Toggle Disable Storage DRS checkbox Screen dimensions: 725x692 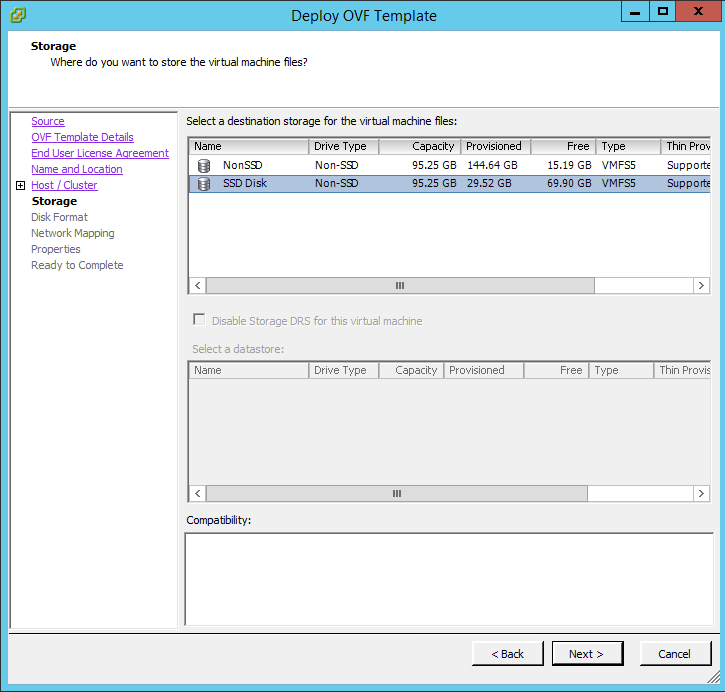tap(200, 321)
